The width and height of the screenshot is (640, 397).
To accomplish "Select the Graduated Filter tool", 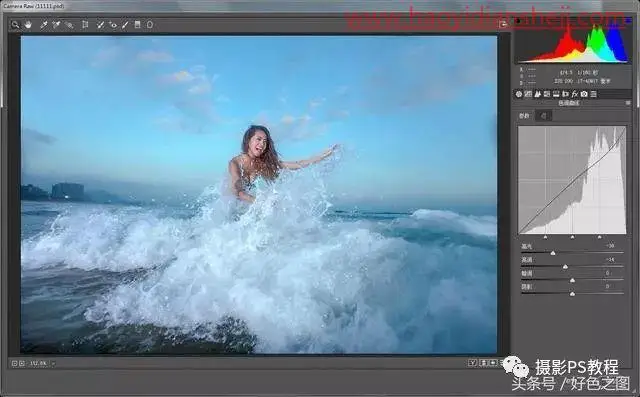I will (x=138, y=25).
